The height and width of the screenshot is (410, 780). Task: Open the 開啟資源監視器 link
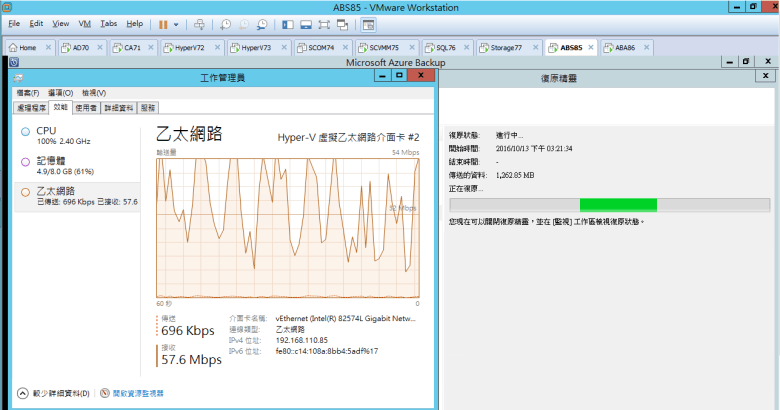[136, 393]
